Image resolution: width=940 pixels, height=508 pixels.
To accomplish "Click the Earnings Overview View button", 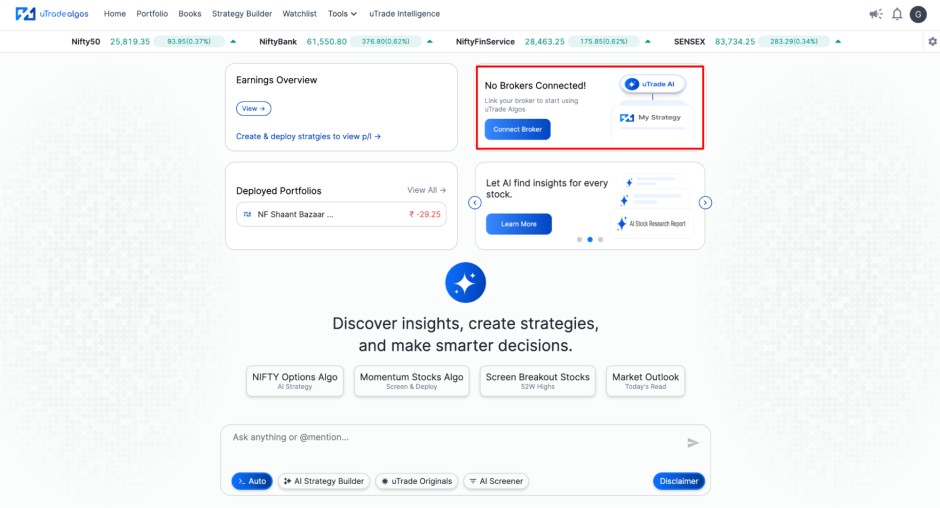I will 253,109.
